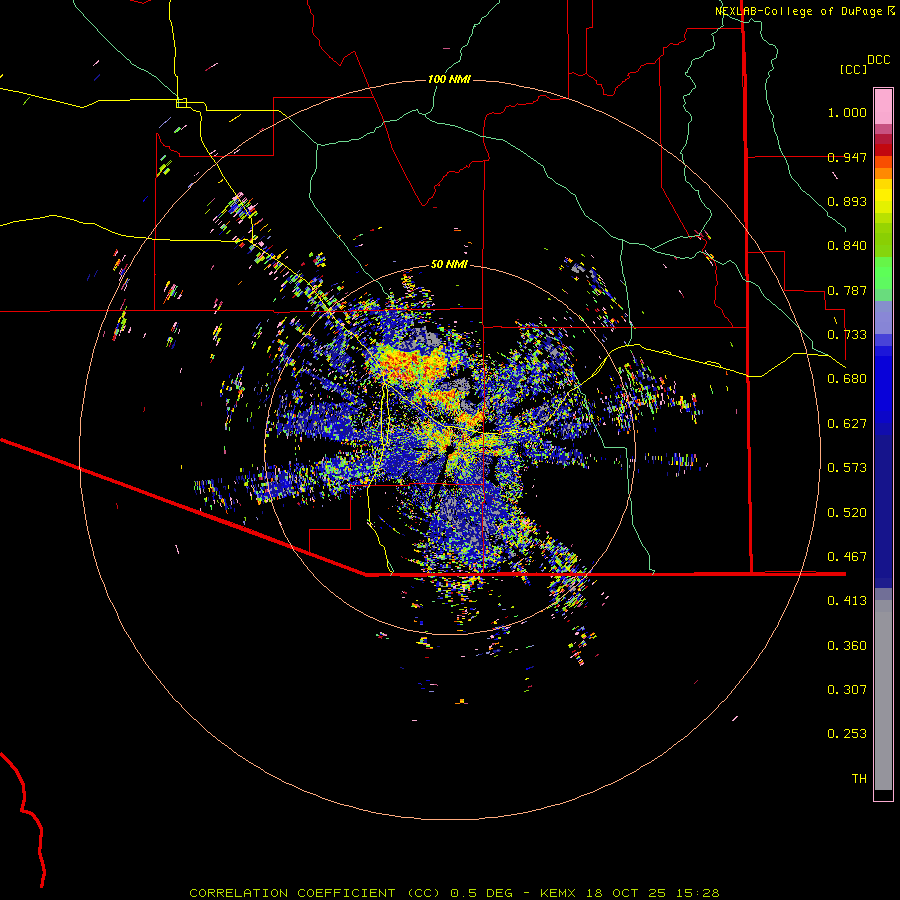Click the [CC] units label above scale
Image resolution: width=900 pixels, height=900 pixels.
(x=853, y=69)
